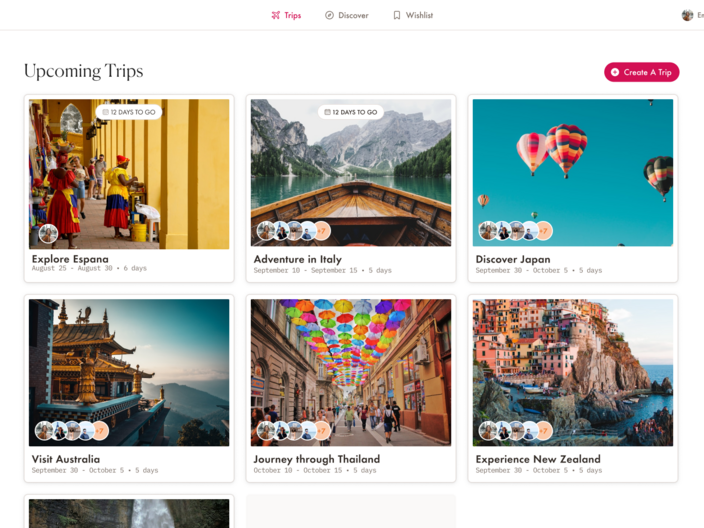
Task: Click the Explore Espana title
Action: (70, 259)
